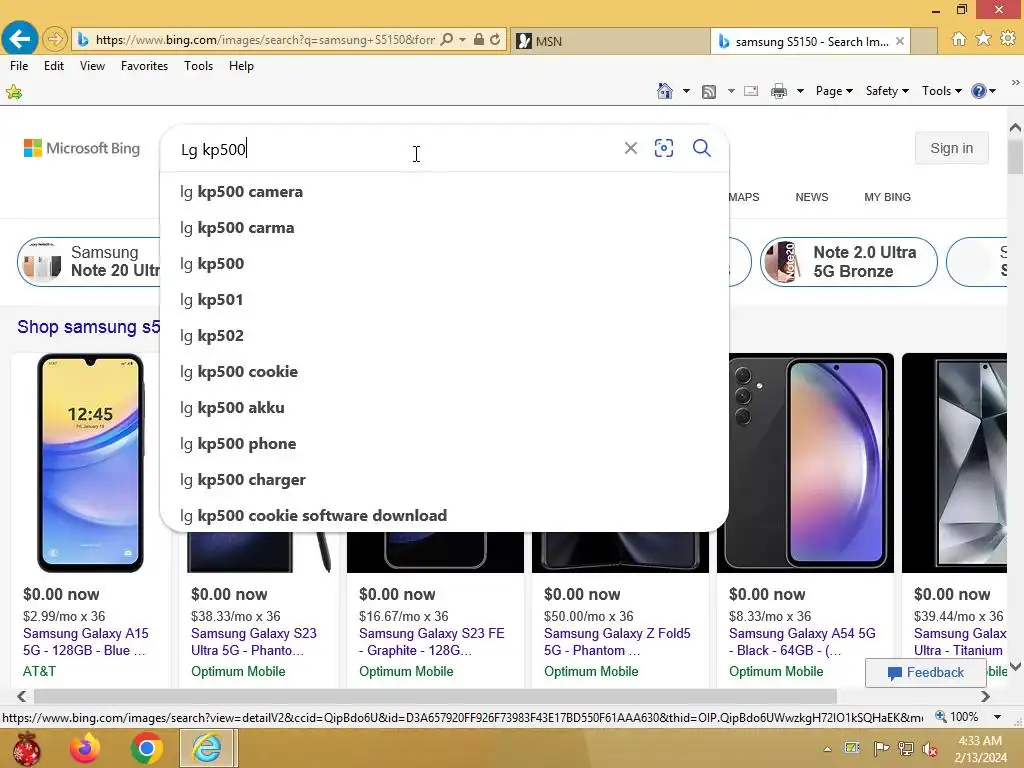
Task: Select suggestion lg kp500 charger
Action: [x=444, y=479]
